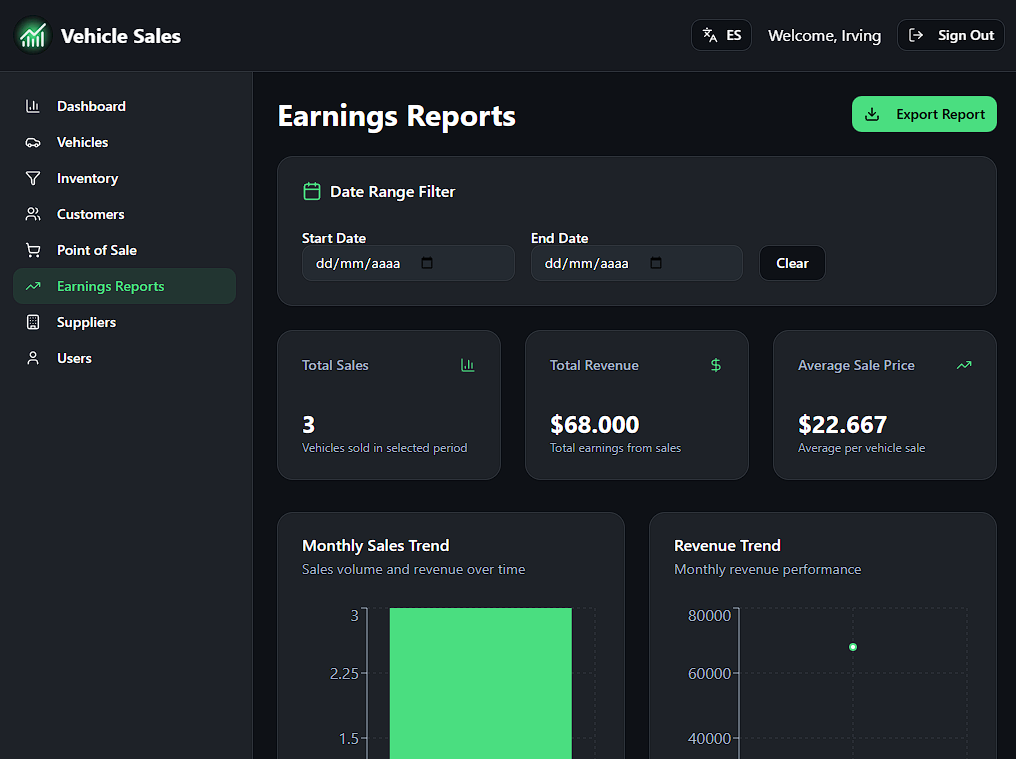Go to the Vehicles page
The height and width of the screenshot is (759, 1016).
click(124, 143)
